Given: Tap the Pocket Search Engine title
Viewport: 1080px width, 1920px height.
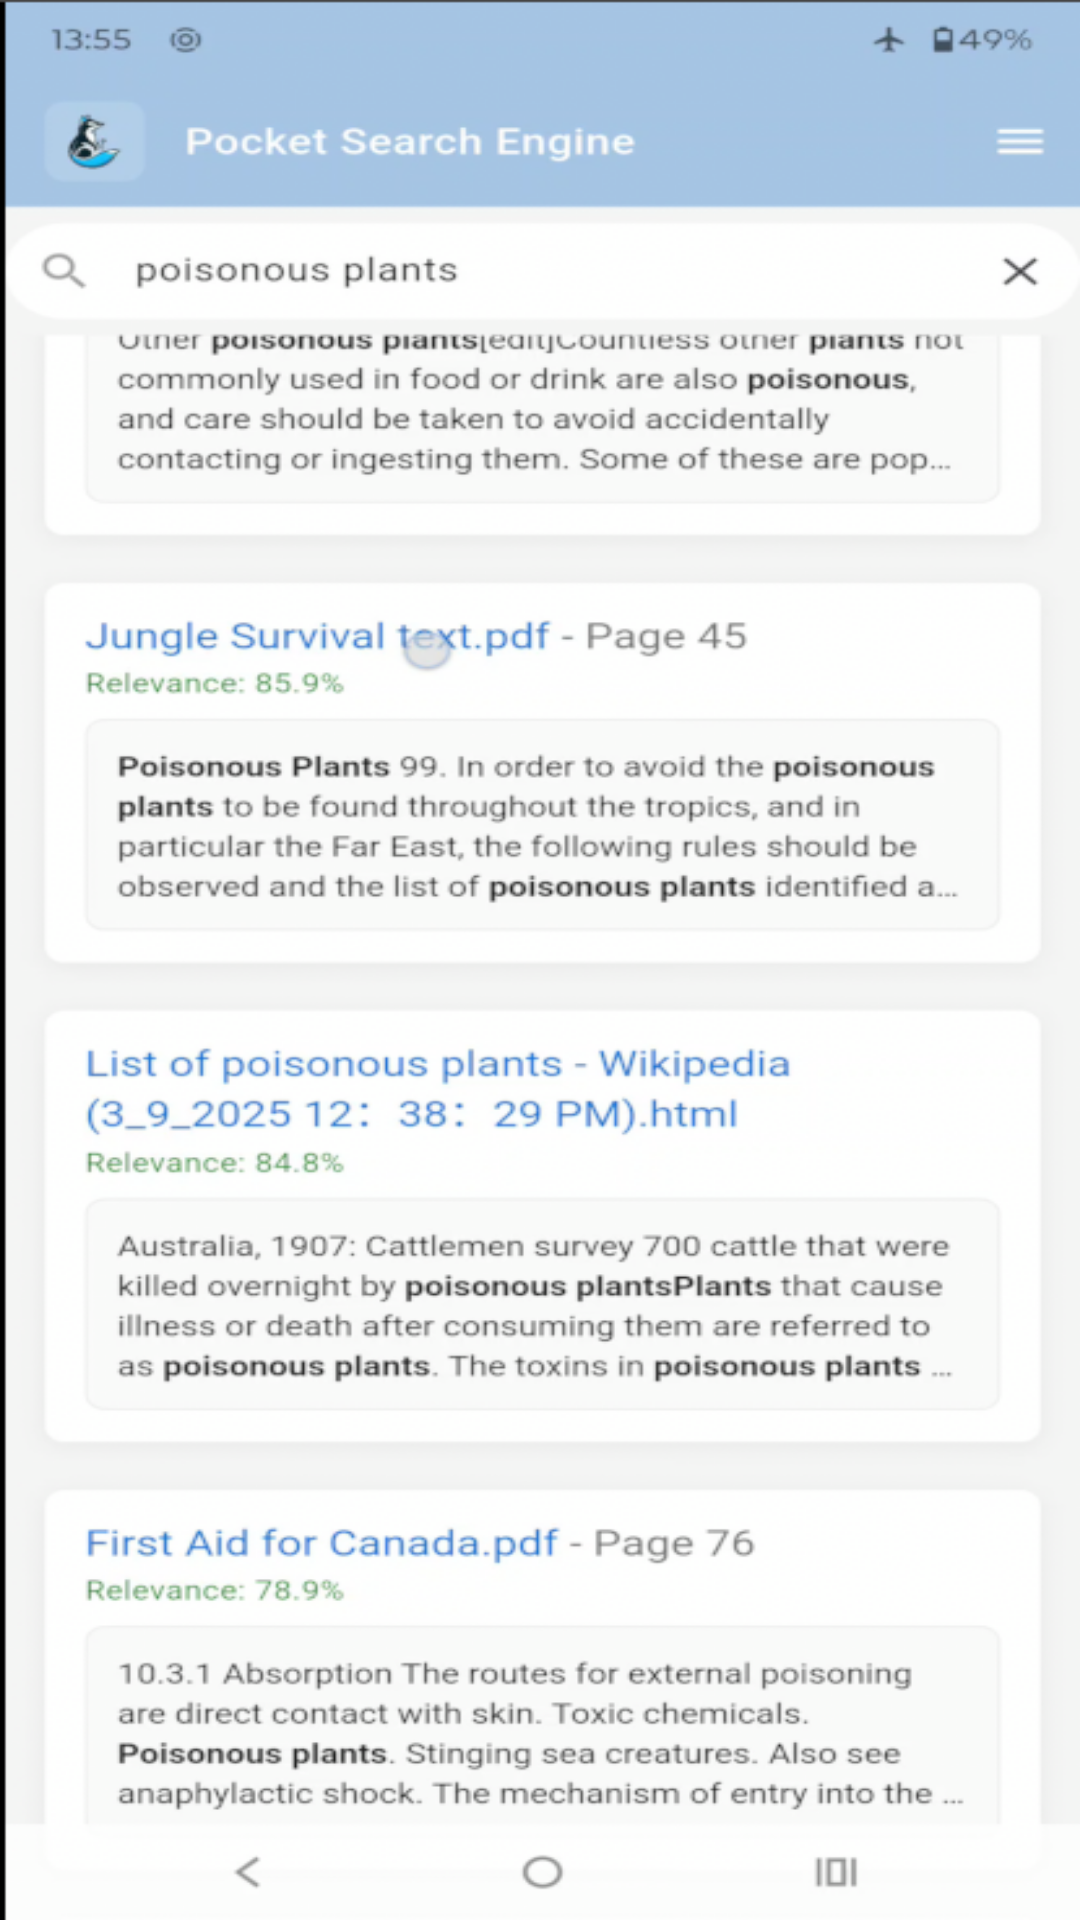Looking at the screenshot, I should click(x=410, y=141).
